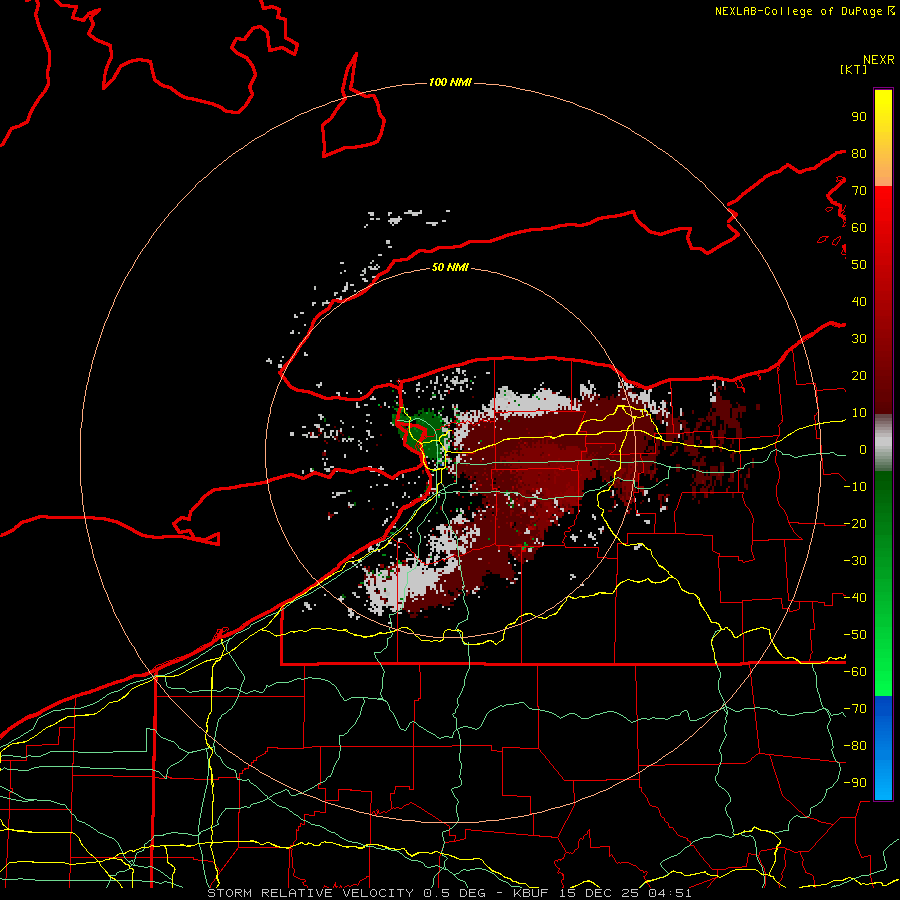900x900 pixels.
Task: Click the -40 value on velocity scale
Action: click(x=855, y=598)
